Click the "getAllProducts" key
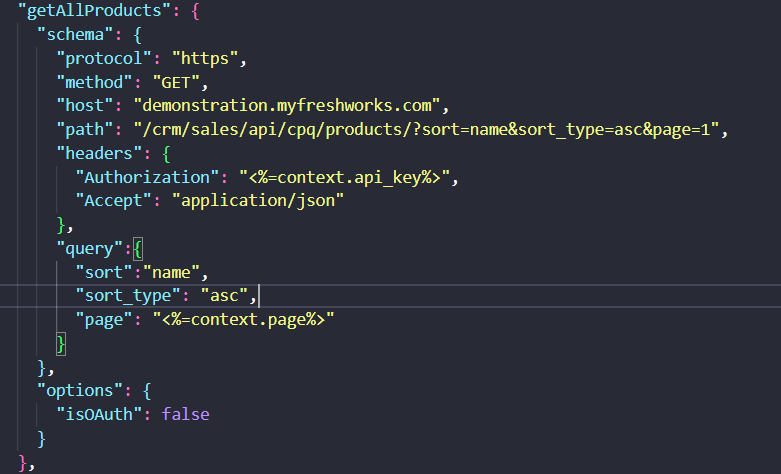 click(x=94, y=10)
